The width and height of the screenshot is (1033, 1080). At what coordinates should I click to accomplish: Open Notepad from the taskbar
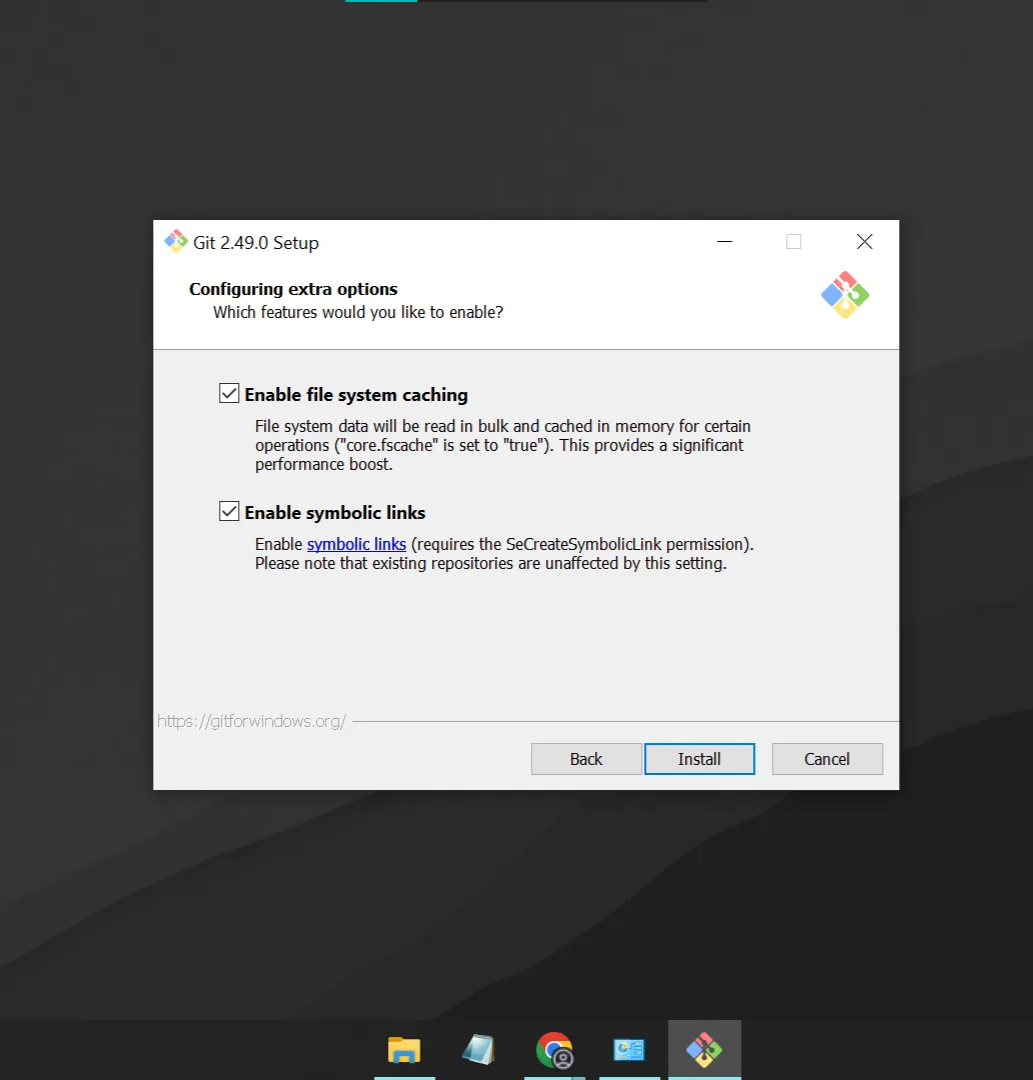[x=479, y=1050]
